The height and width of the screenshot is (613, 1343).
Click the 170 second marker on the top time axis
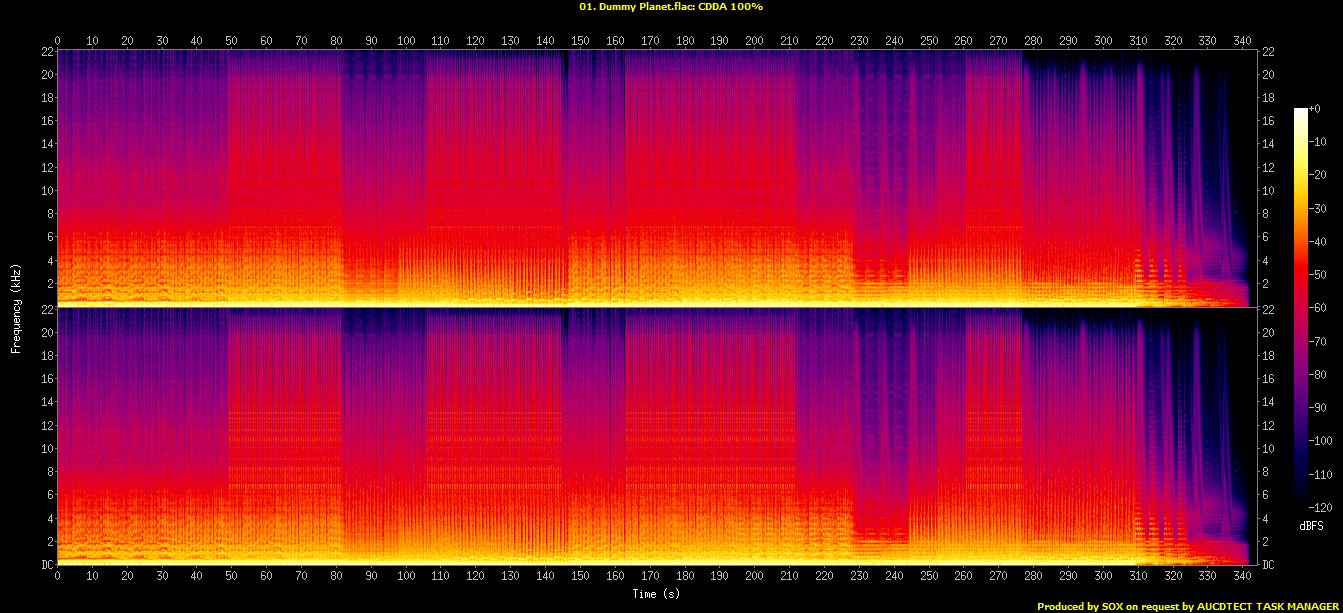(650, 41)
